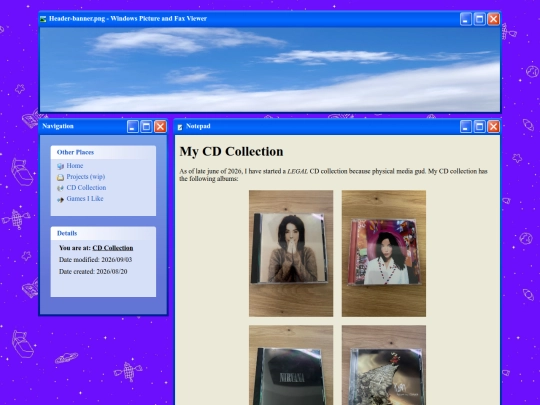
Task: Click the Header-banner.png title text
Action: click(128, 19)
